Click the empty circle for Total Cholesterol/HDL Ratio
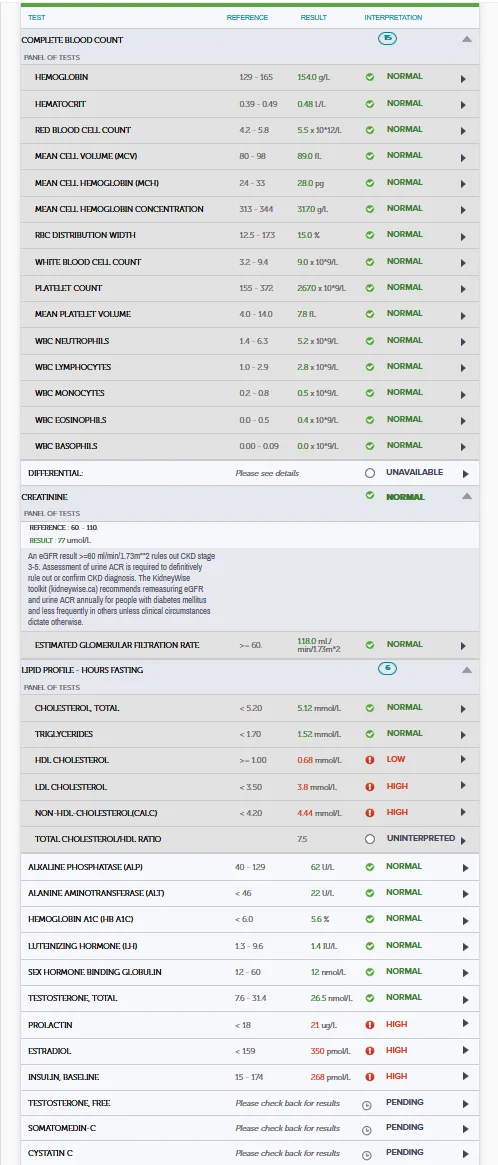Viewport: 498px width, 1165px height. pyautogui.click(x=369, y=839)
